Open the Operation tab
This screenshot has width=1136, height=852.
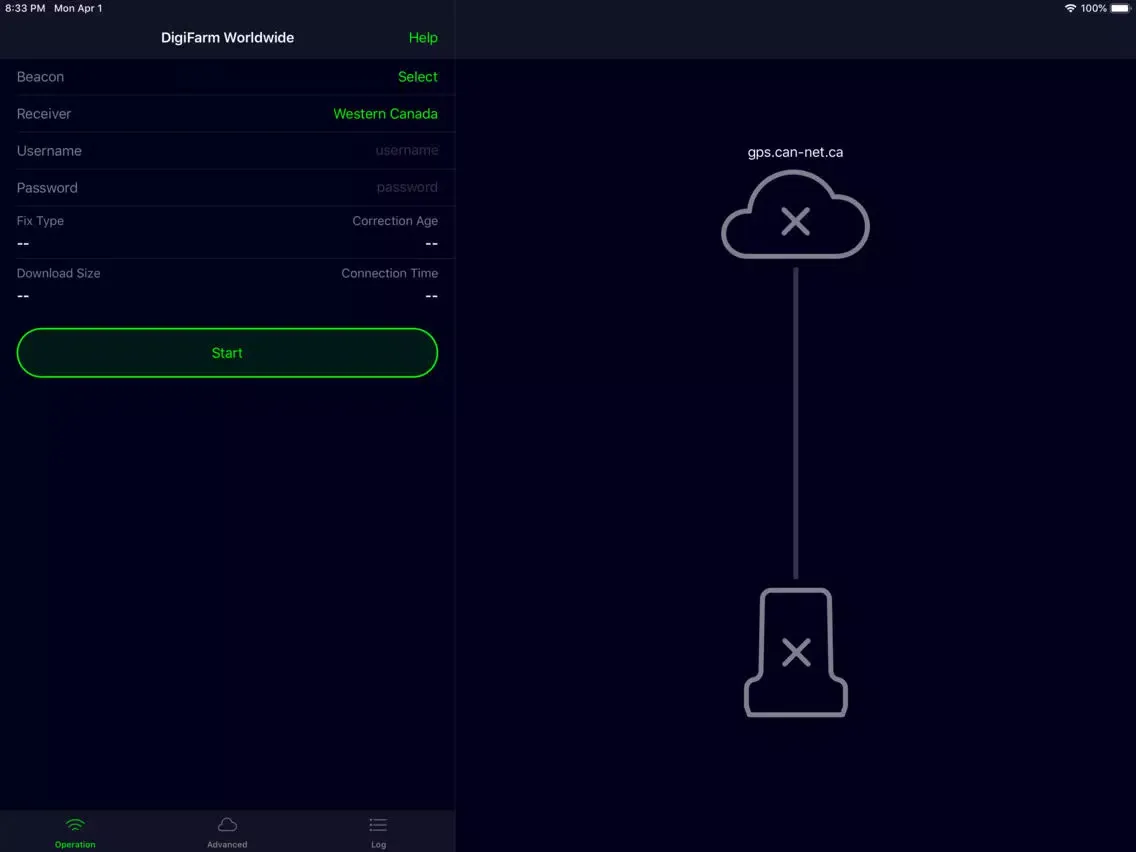pos(75,832)
